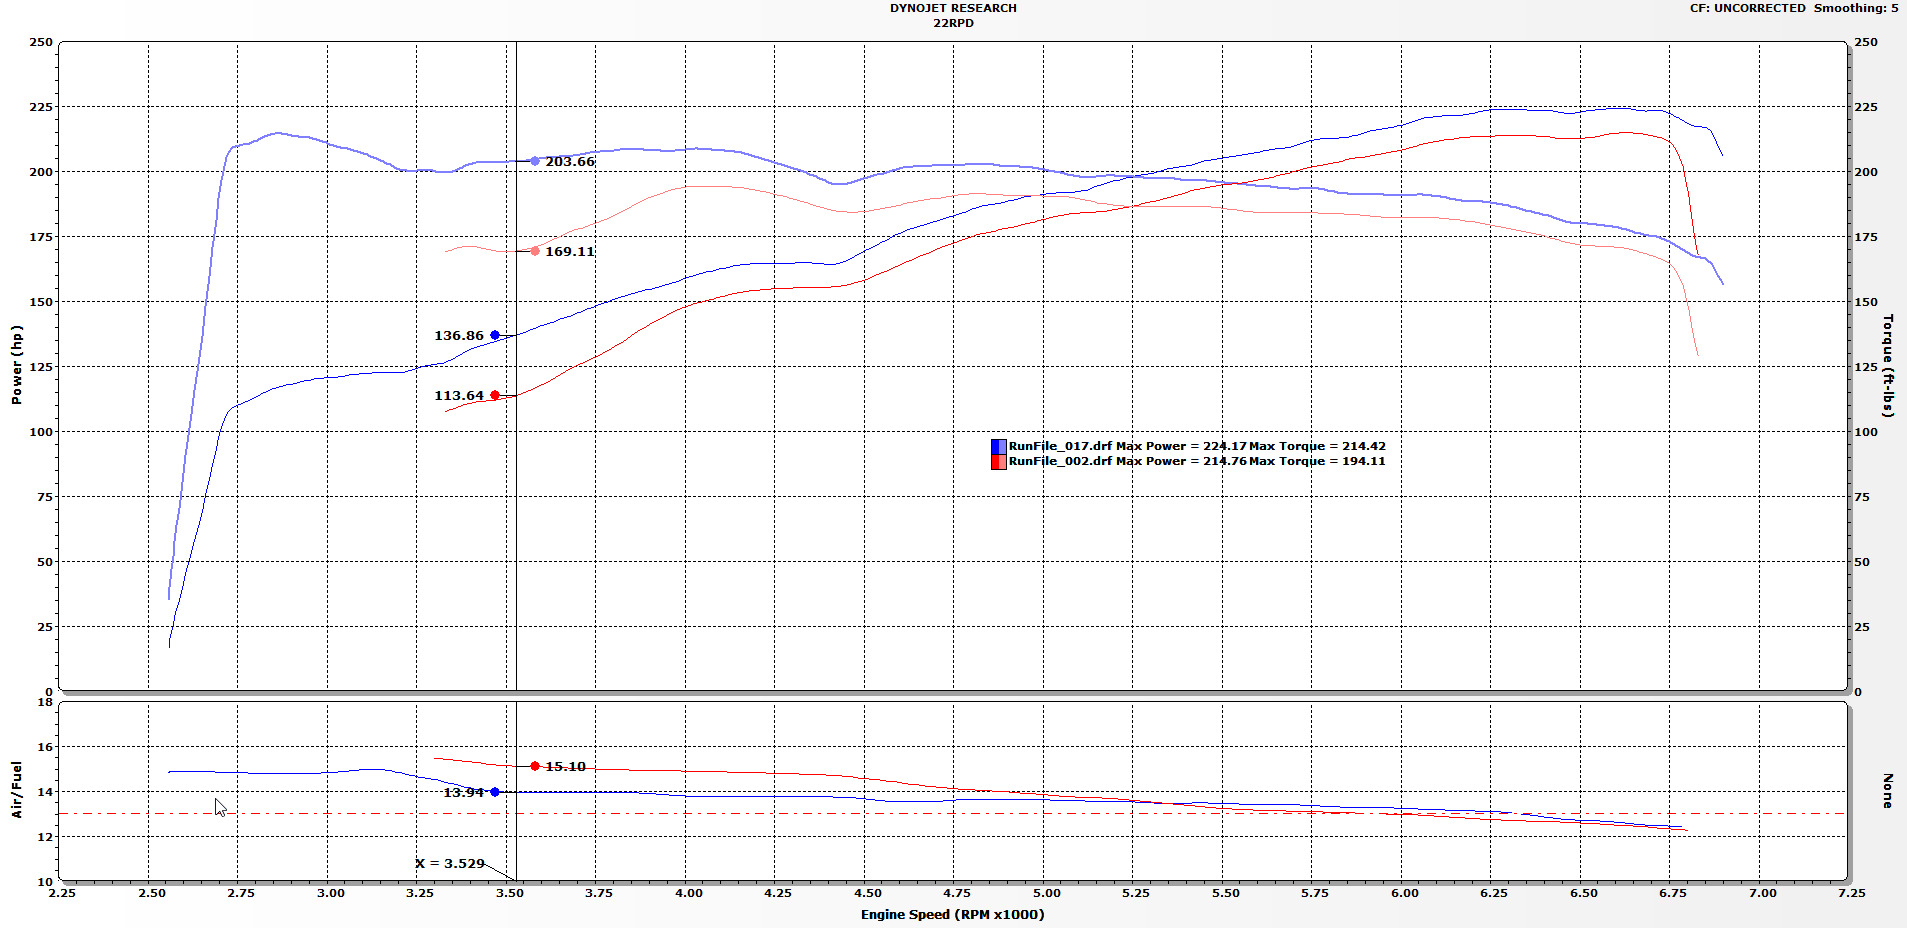Select the torque marker dot labeled 169.11

pos(535,251)
